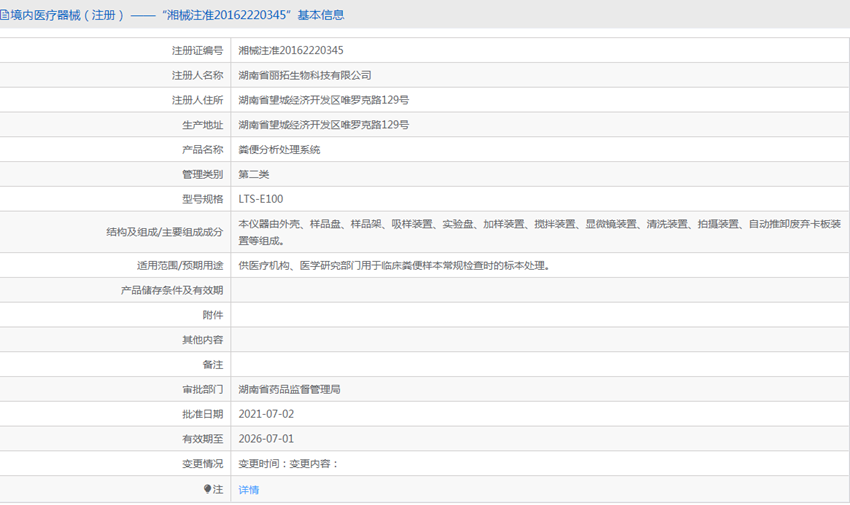The image size is (850, 505).
Task: Click the 注册人住所 address value
Action: coord(323,100)
